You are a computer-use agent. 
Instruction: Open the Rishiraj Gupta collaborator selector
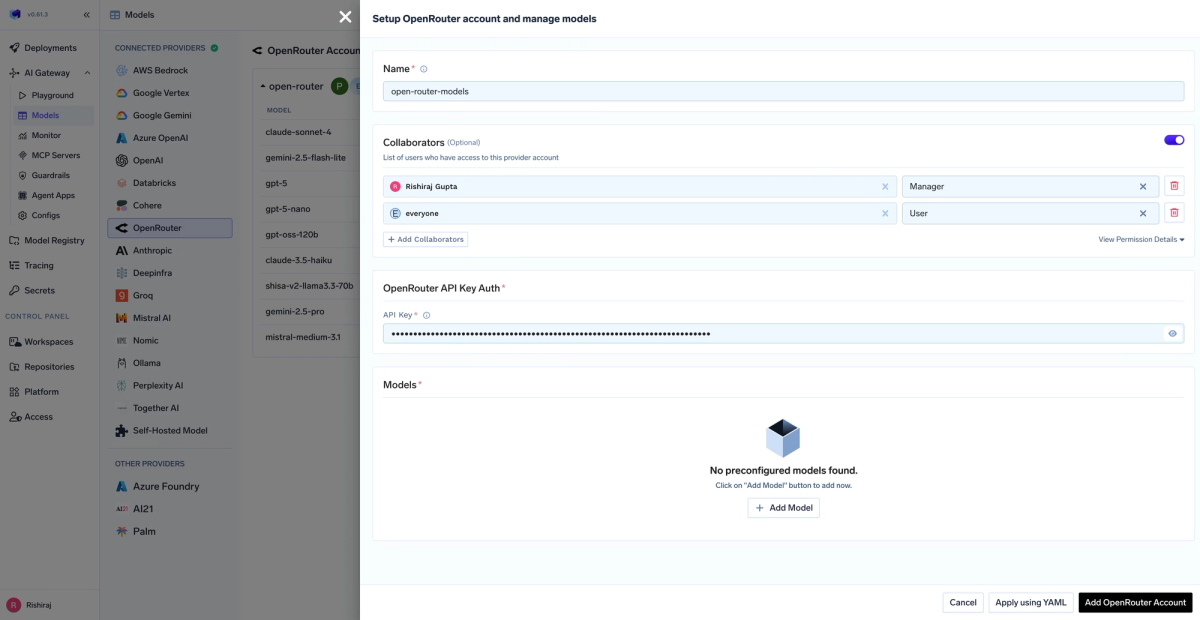pos(640,186)
